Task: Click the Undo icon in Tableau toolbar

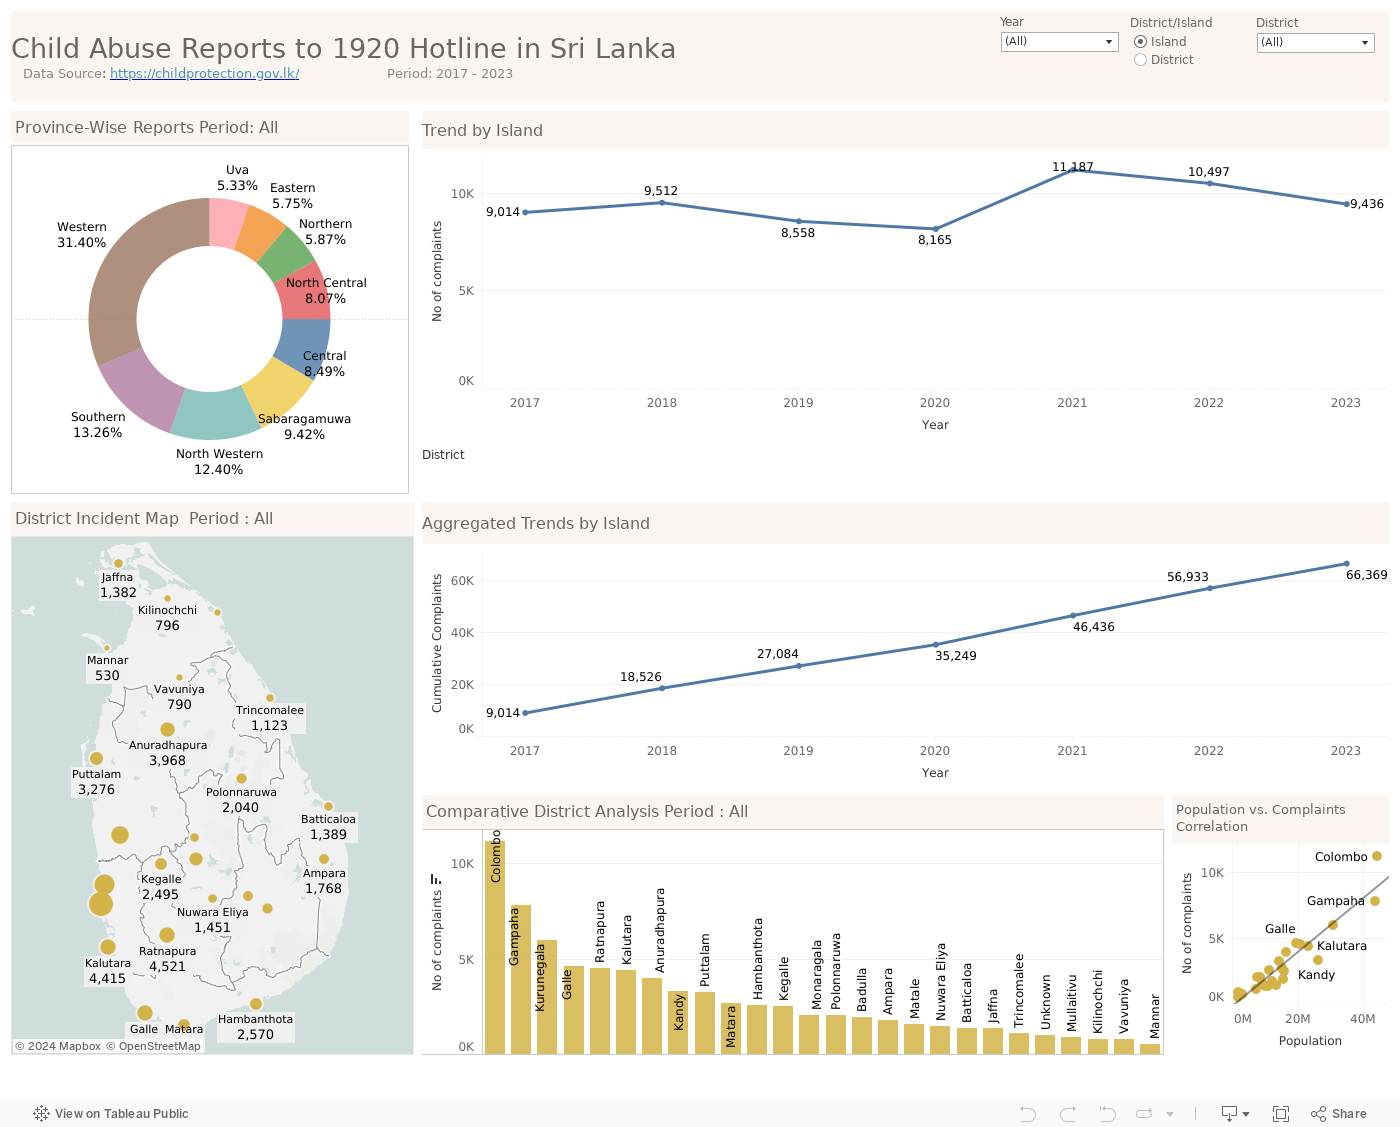Action: pyautogui.click(x=1027, y=1113)
